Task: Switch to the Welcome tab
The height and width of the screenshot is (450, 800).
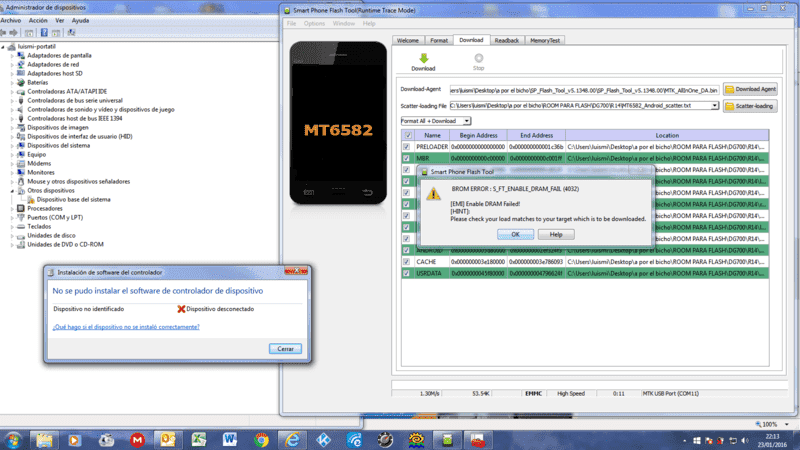Action: [x=408, y=40]
